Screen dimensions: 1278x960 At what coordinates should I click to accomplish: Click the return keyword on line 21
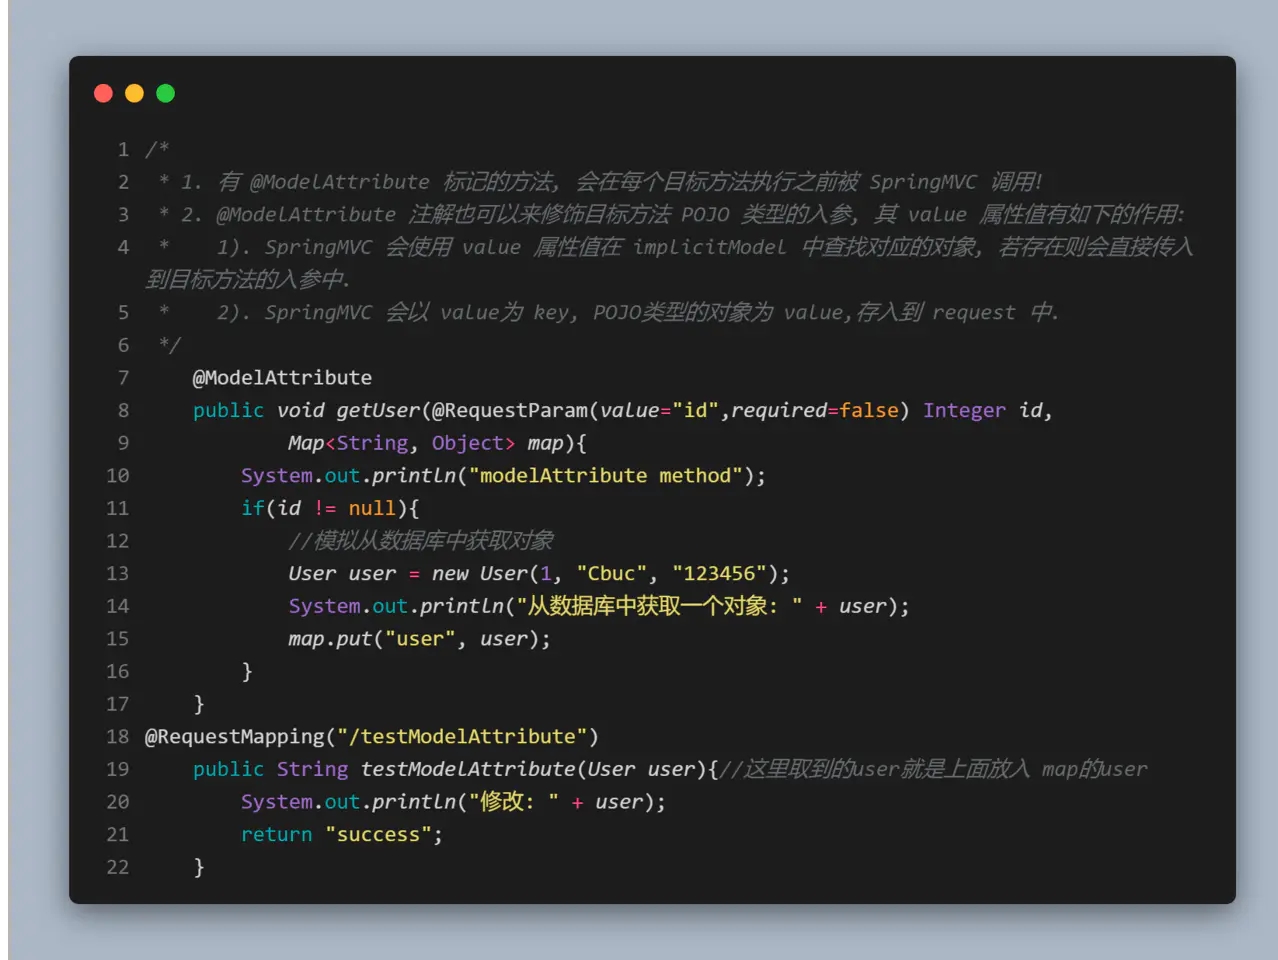[x=276, y=835]
